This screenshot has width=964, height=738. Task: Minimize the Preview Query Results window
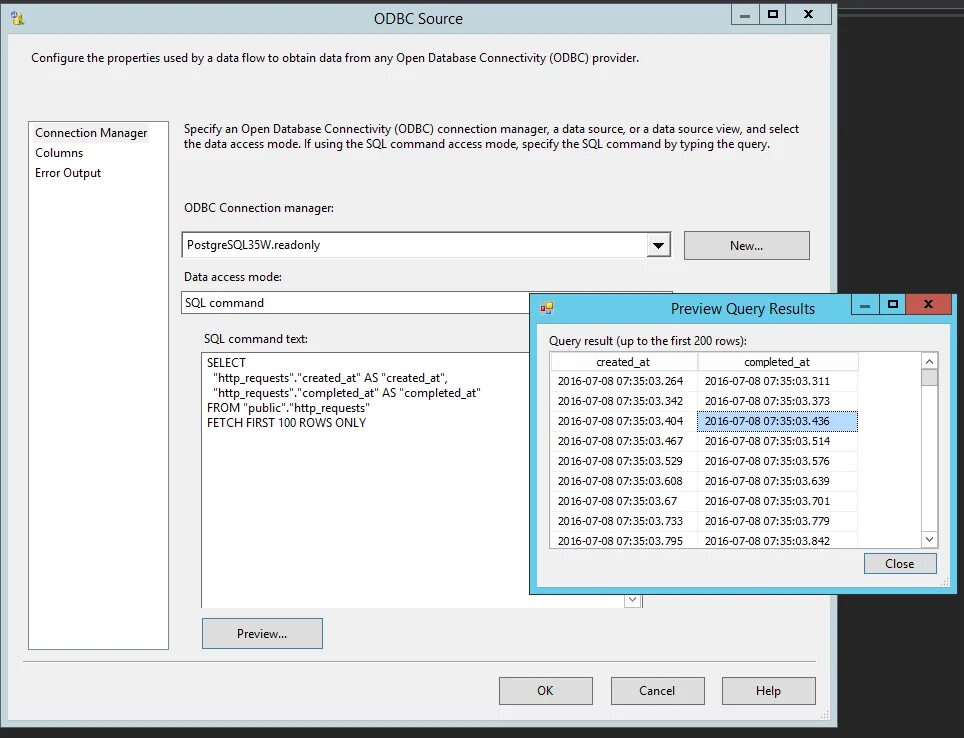[x=865, y=304]
